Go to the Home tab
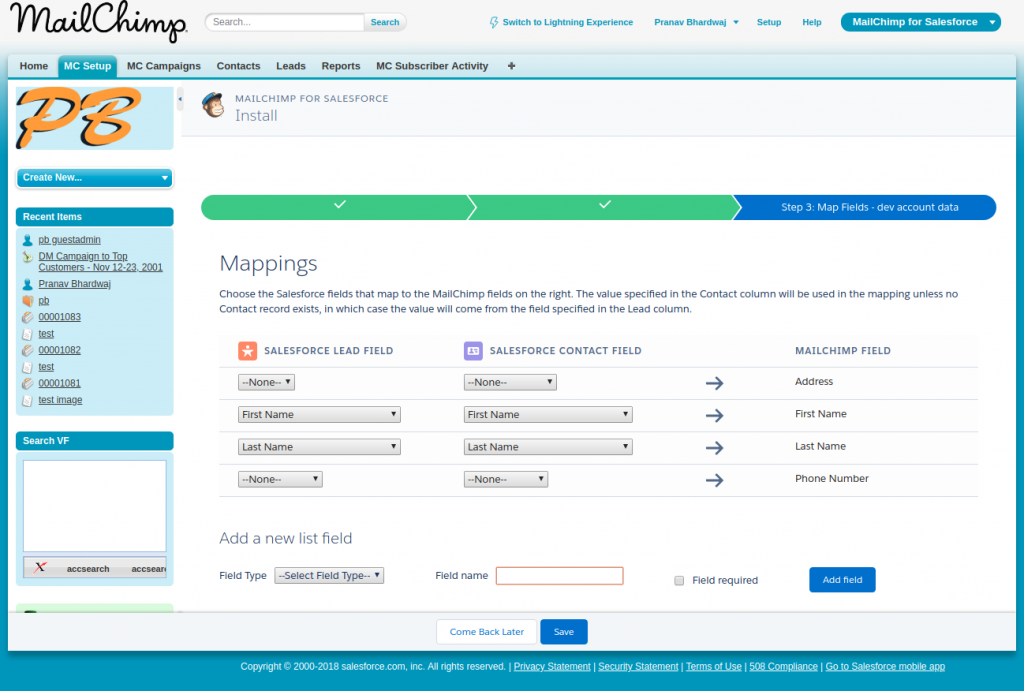The height and width of the screenshot is (691, 1024). (x=34, y=66)
